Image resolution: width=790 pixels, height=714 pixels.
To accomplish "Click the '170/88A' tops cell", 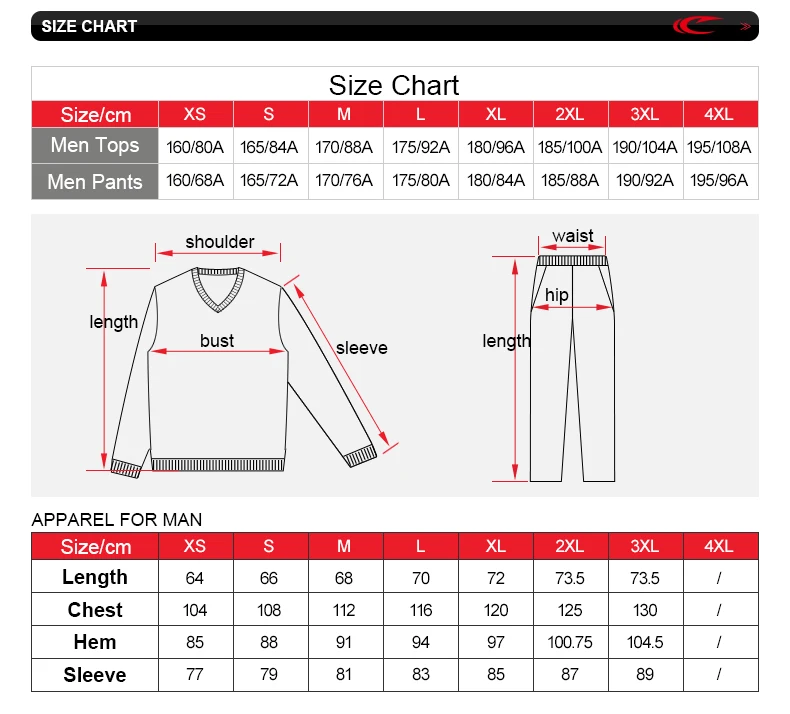I will point(344,147).
